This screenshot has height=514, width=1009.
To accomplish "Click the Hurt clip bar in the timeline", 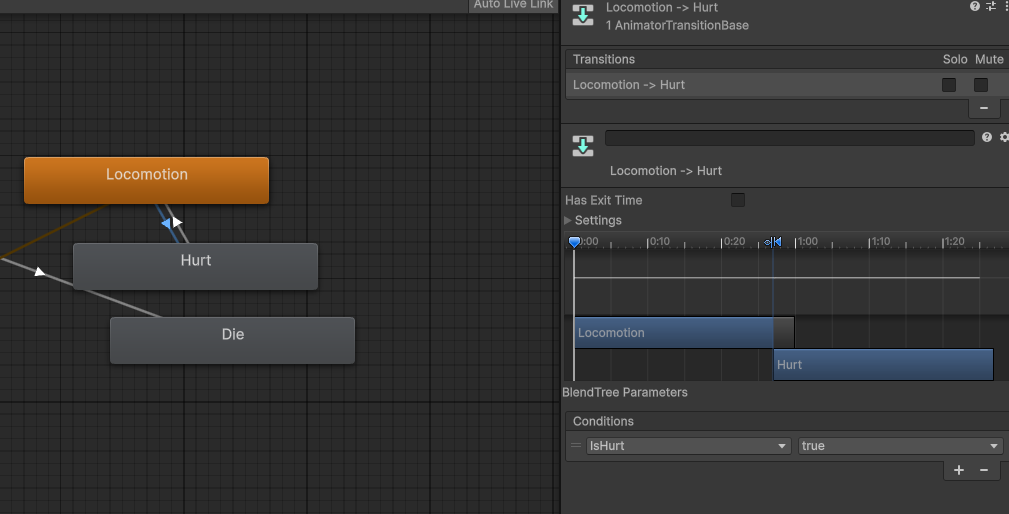I will pyautogui.click(x=883, y=365).
